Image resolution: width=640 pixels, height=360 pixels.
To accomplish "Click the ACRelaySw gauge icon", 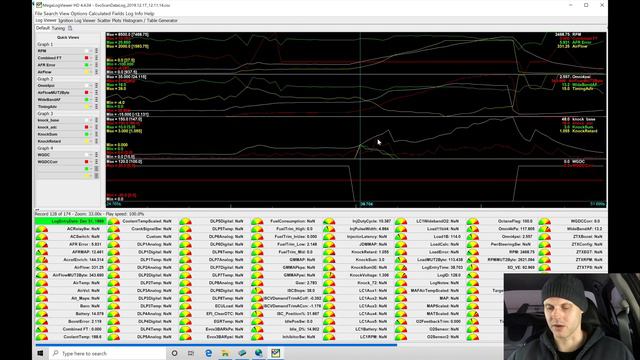I will 42,229.
